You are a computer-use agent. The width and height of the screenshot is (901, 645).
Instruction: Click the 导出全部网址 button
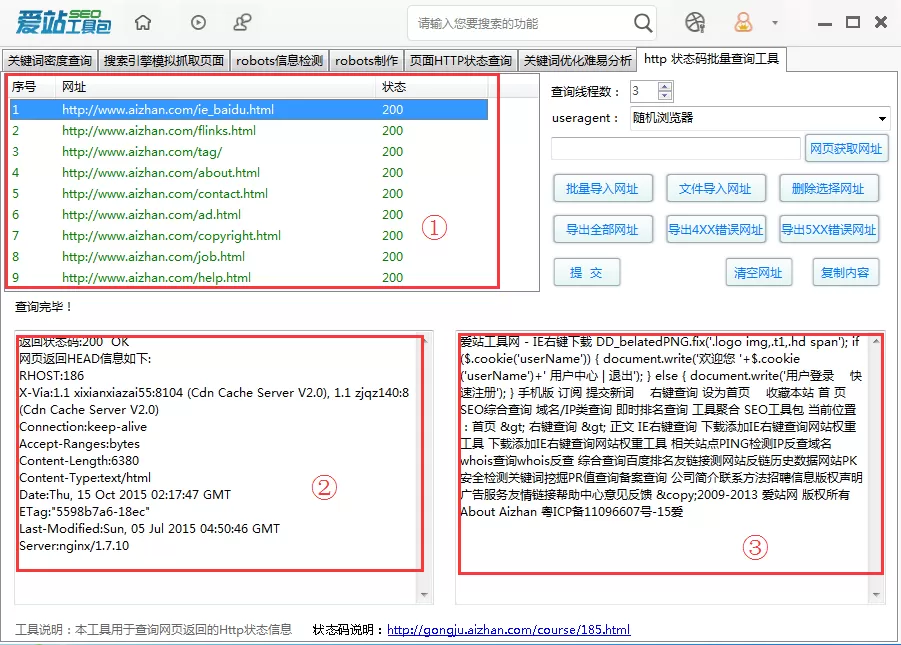[x=603, y=229]
